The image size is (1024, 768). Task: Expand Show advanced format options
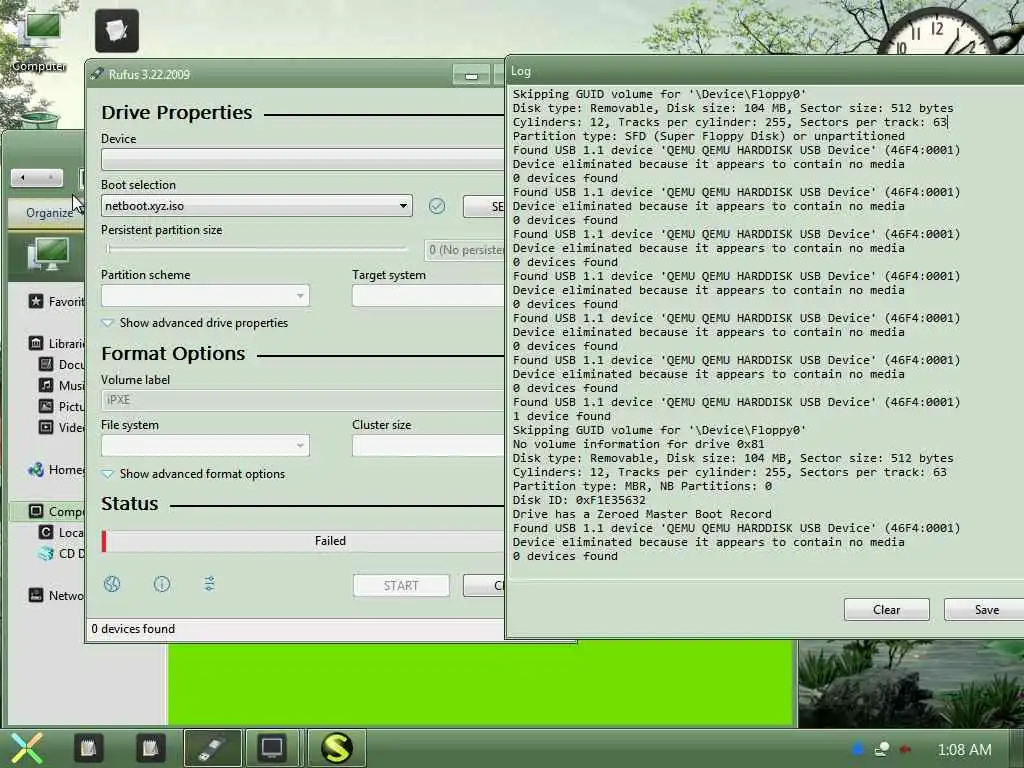pos(193,473)
